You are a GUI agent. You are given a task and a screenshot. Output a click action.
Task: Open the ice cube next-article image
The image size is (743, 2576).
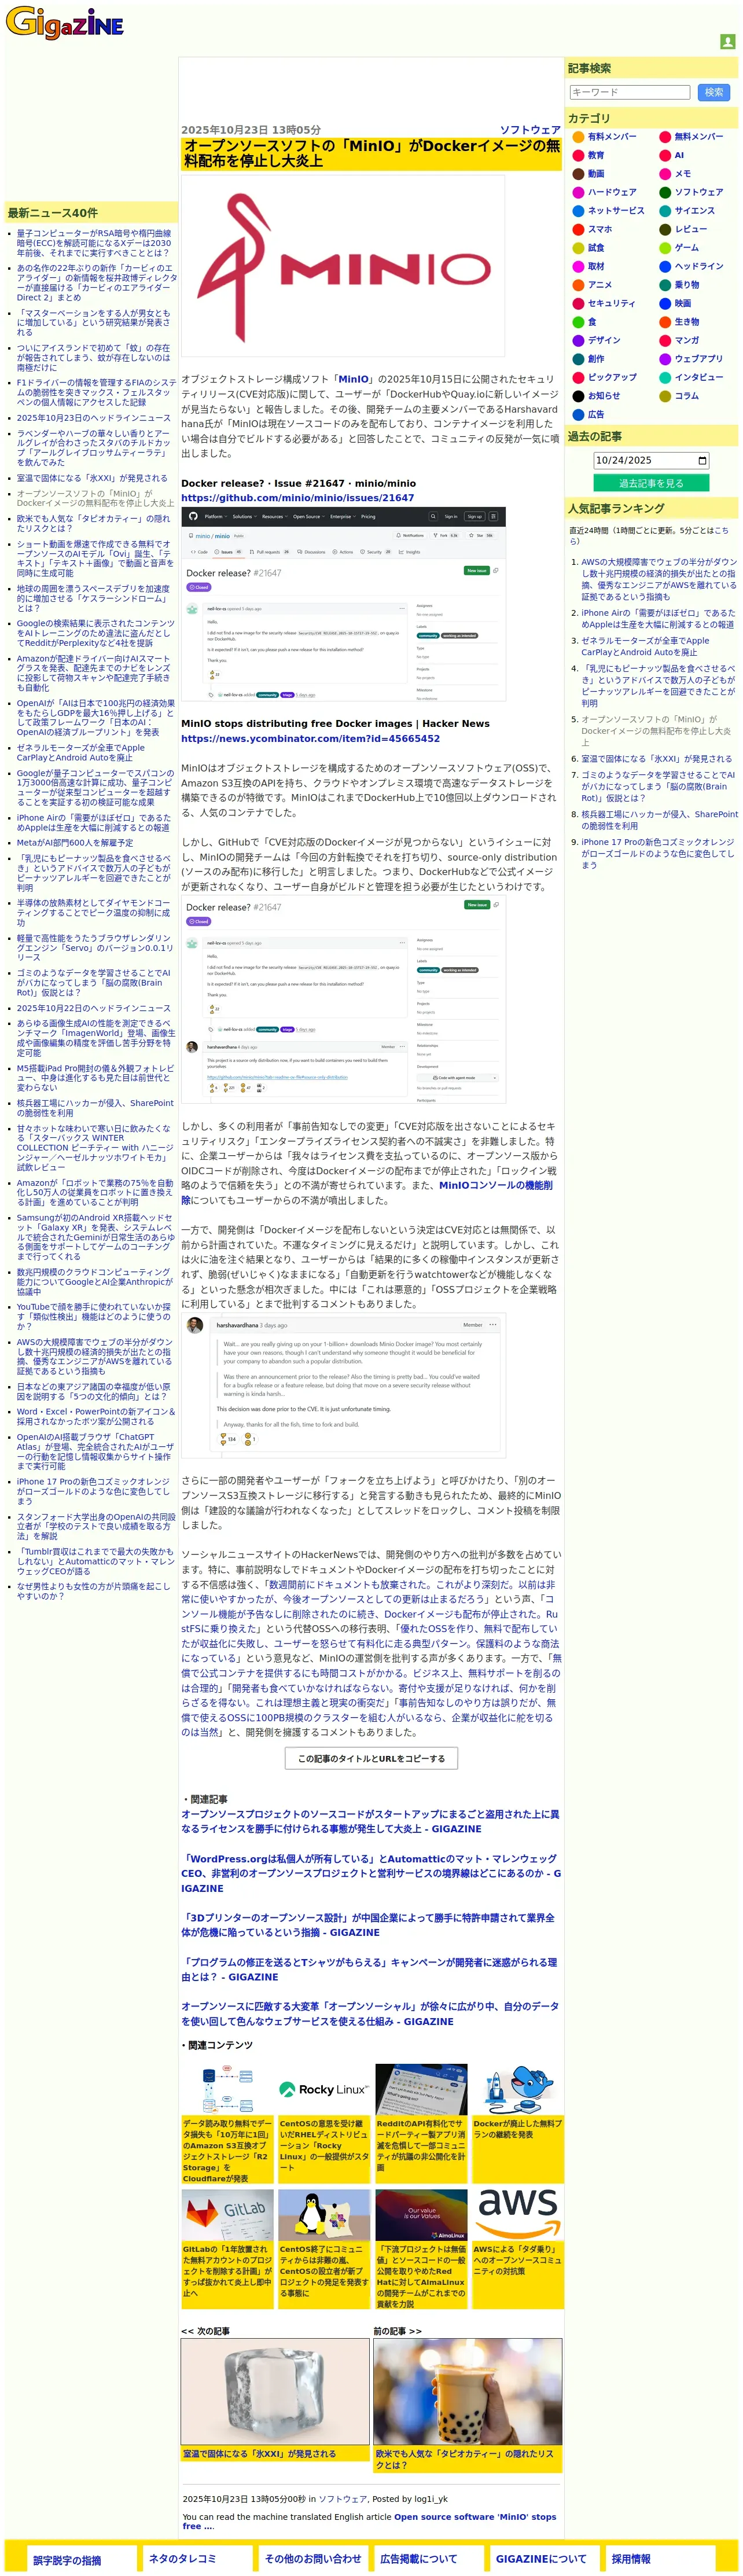coord(274,2391)
